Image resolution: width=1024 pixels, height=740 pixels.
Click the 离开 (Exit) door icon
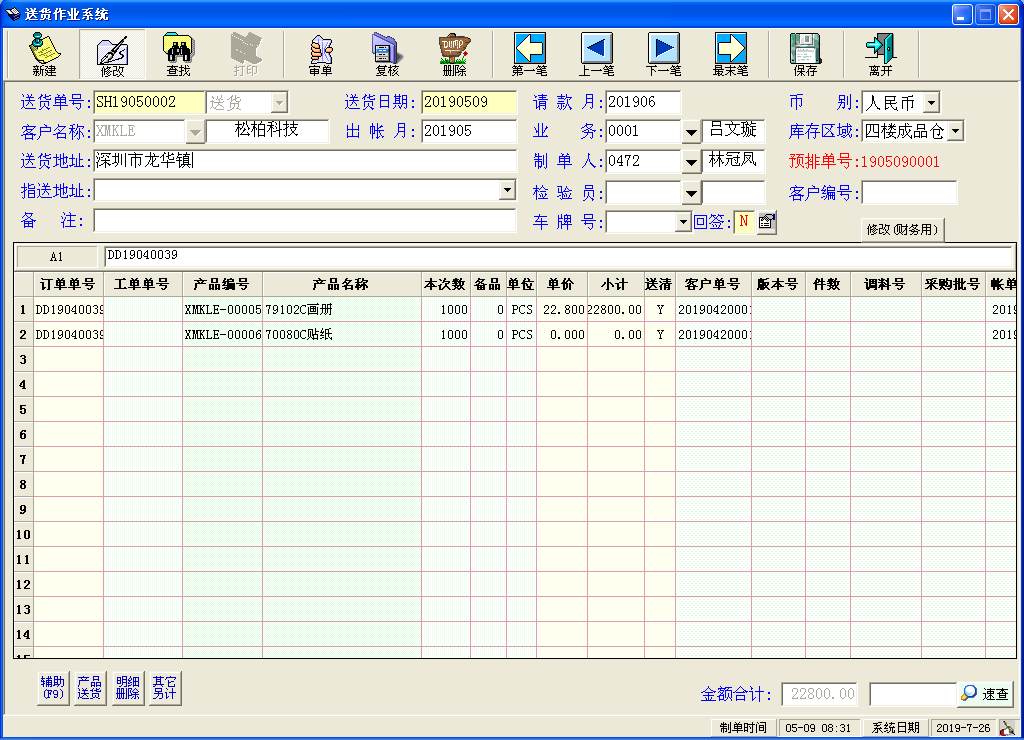tap(880, 54)
